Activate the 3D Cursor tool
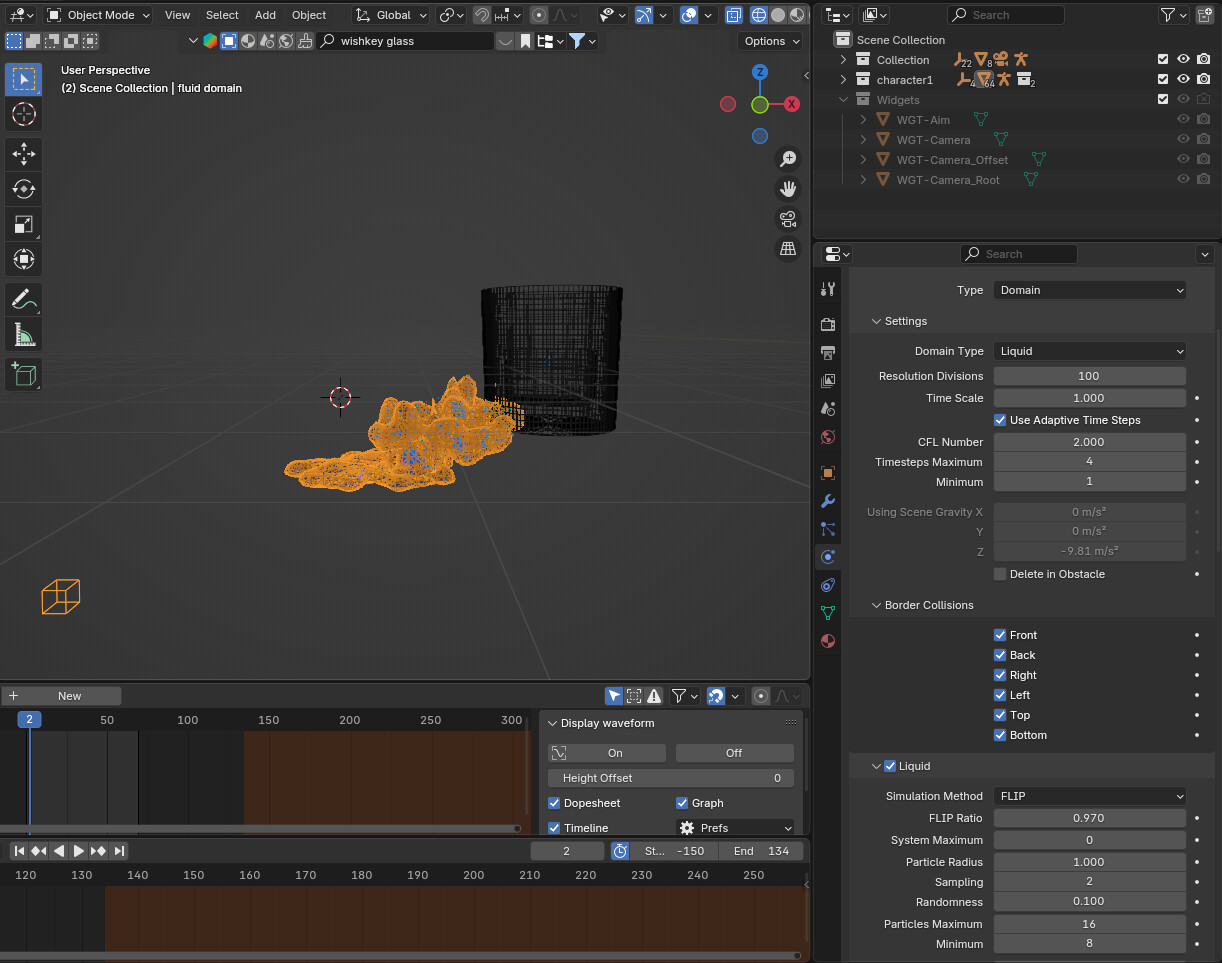The image size is (1222, 963). coord(24,114)
